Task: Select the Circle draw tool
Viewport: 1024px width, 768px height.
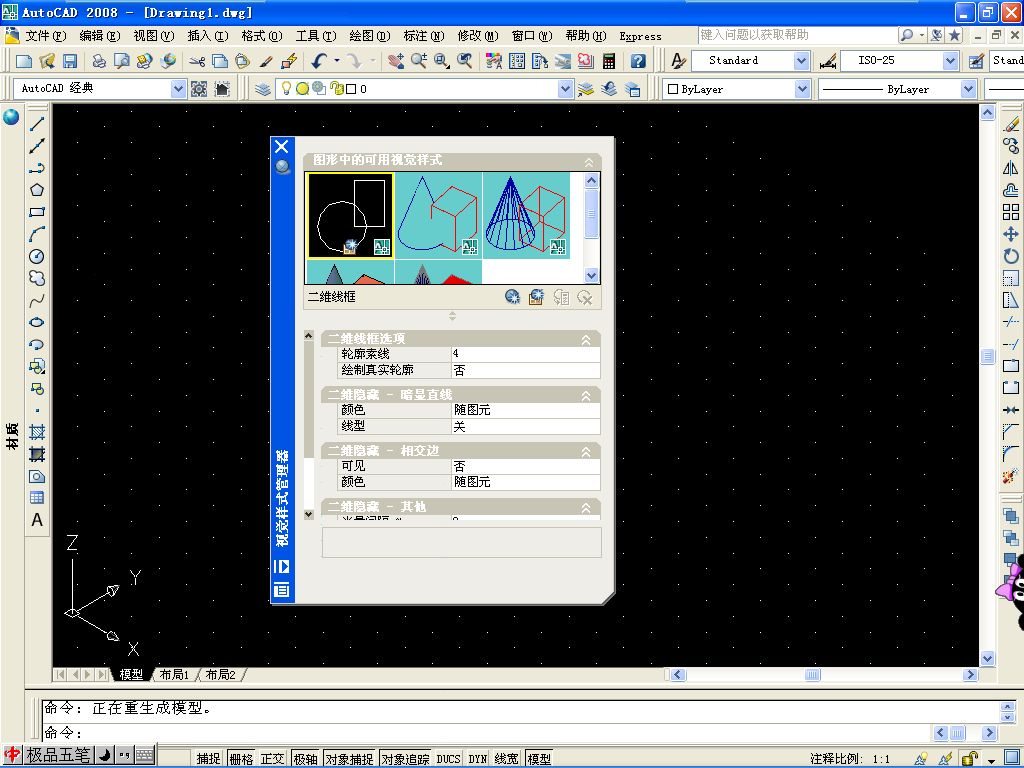Action: tap(37, 256)
